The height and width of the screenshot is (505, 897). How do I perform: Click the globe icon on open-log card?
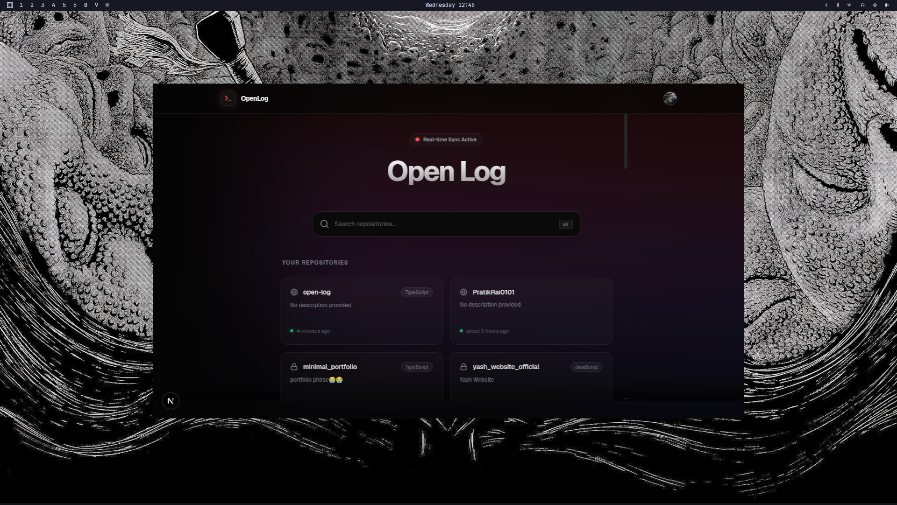(294, 292)
